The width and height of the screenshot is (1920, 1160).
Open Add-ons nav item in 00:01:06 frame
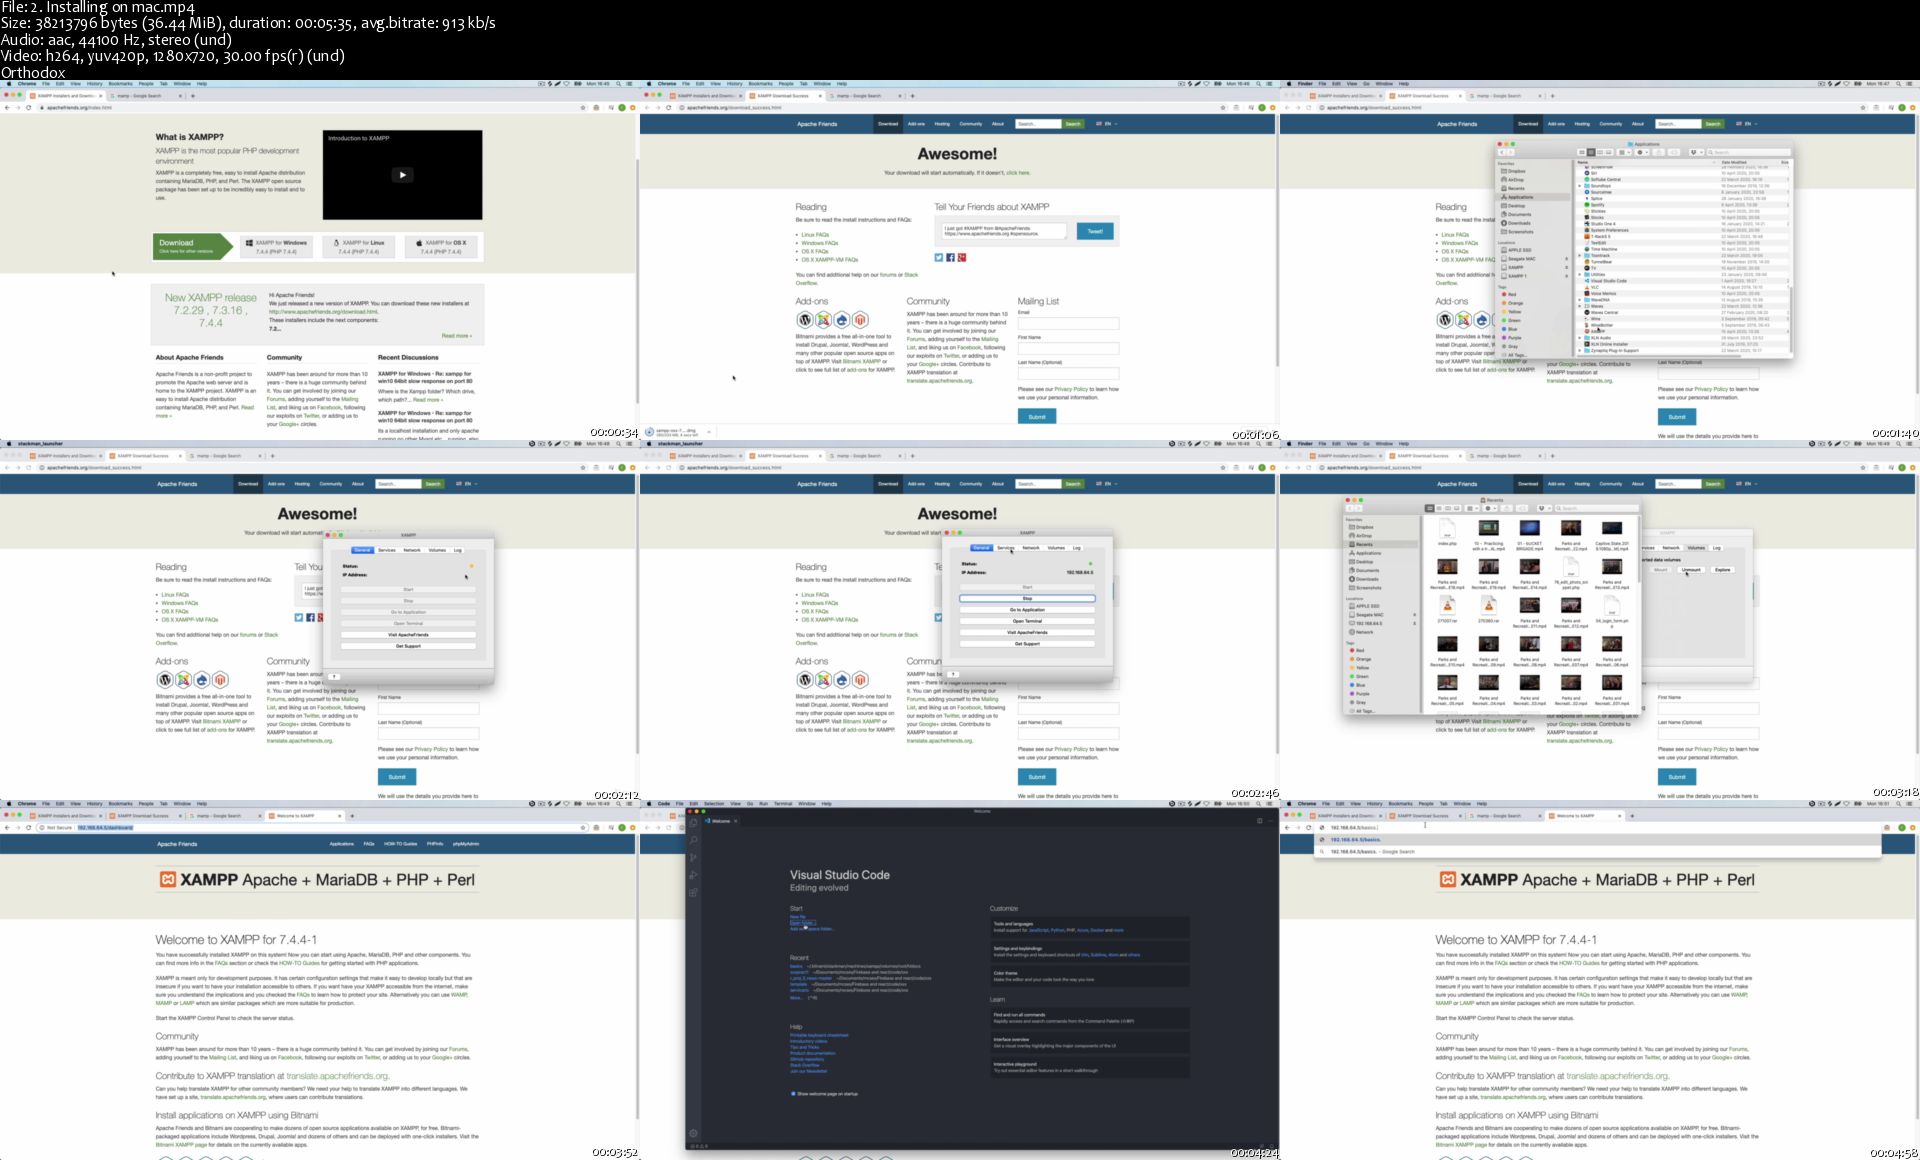(916, 124)
